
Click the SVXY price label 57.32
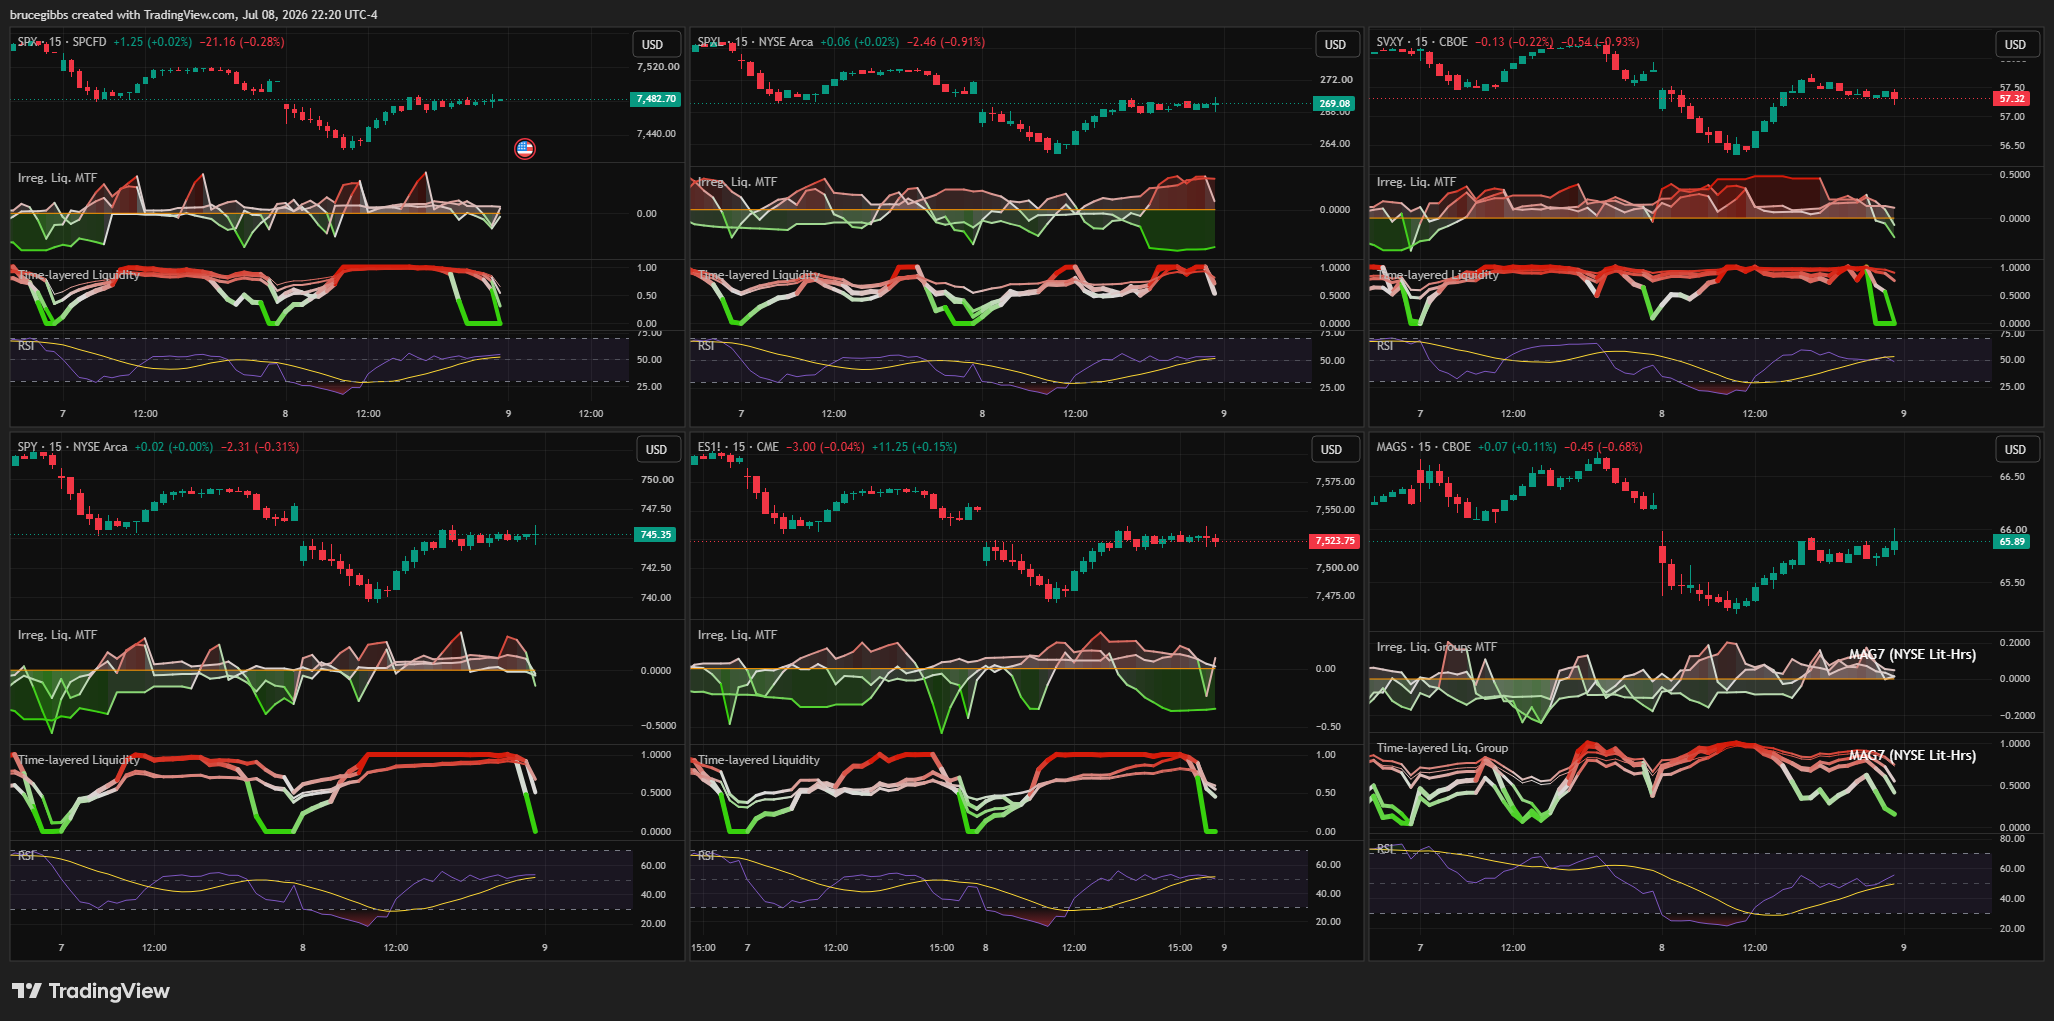(x=2012, y=99)
